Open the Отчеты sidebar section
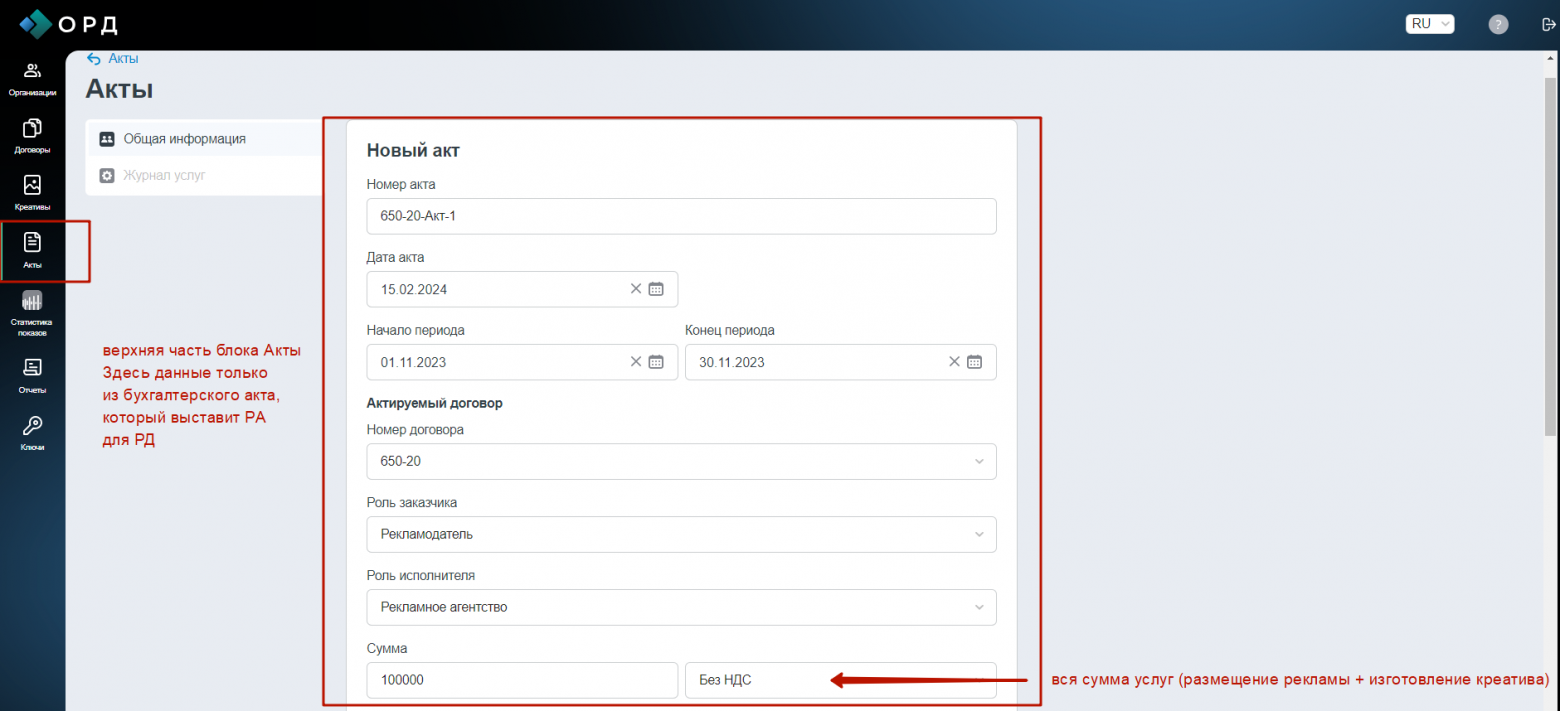Image resolution: width=1560 pixels, height=711 pixels. click(32, 376)
